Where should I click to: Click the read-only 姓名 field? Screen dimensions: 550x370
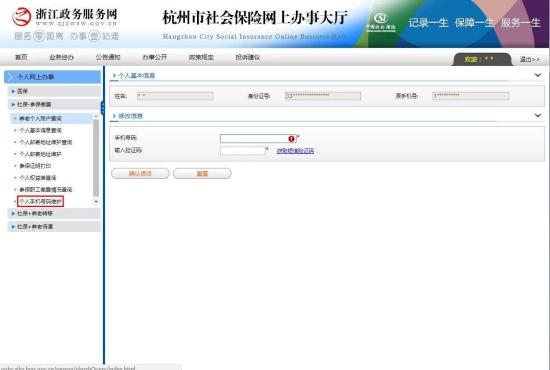coord(175,96)
